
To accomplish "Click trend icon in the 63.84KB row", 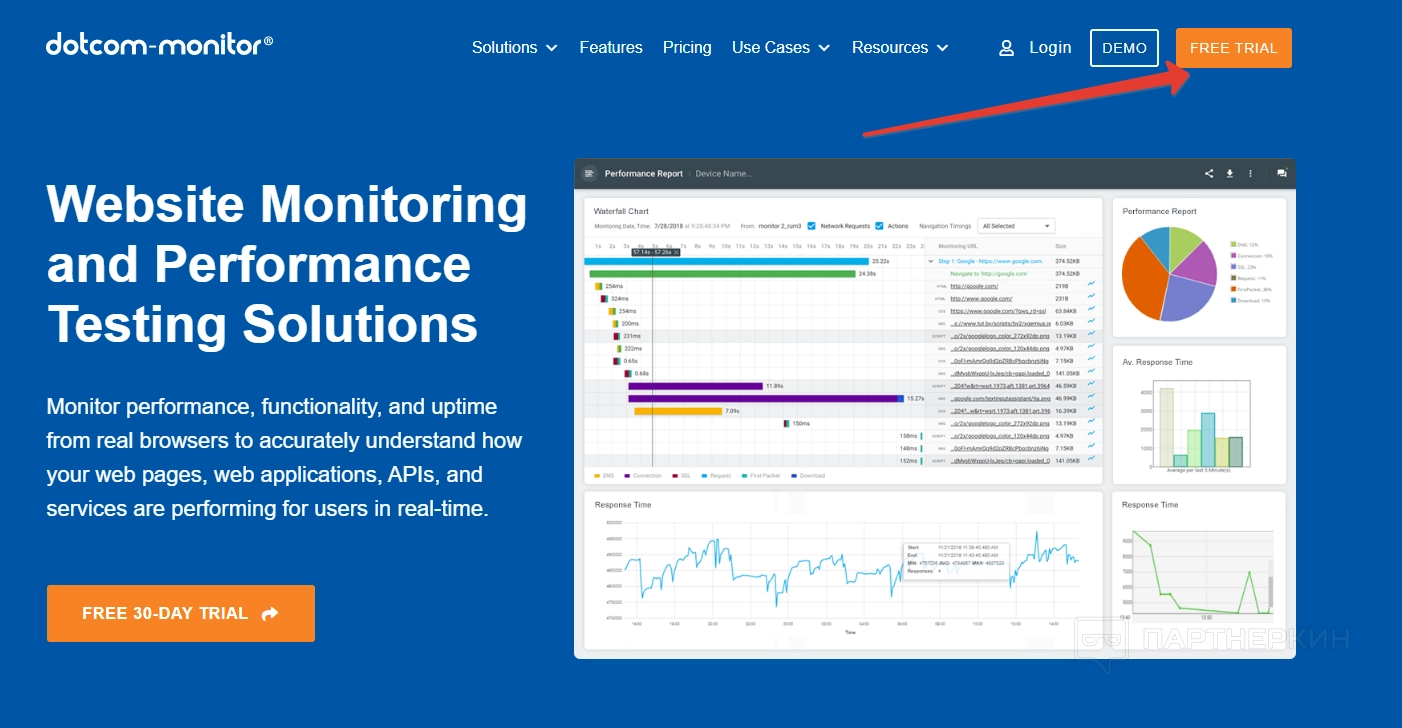I will [x=1091, y=309].
